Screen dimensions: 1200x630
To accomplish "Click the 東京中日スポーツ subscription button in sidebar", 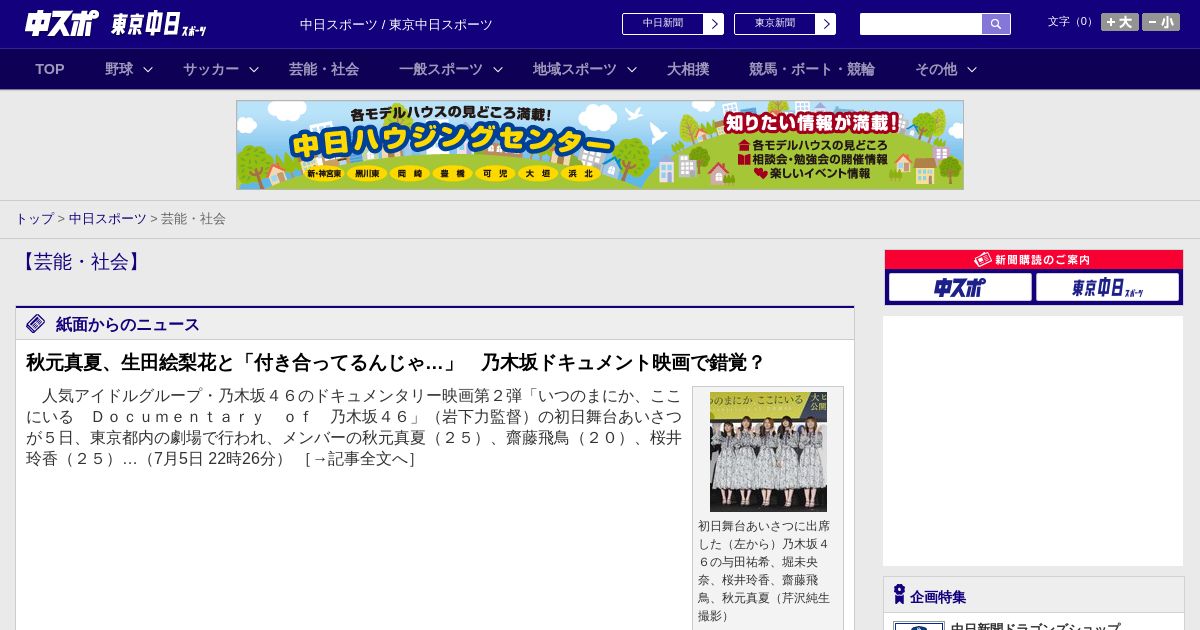I will pos(1108,287).
